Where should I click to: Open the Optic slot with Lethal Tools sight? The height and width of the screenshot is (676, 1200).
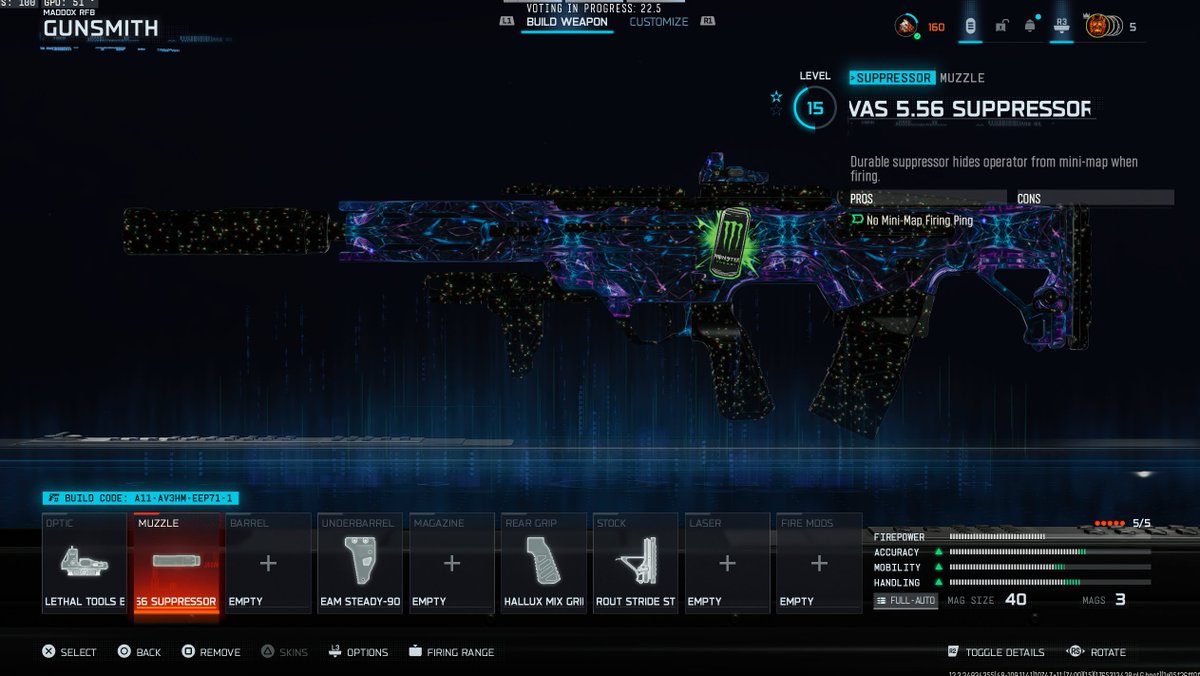click(x=85, y=563)
